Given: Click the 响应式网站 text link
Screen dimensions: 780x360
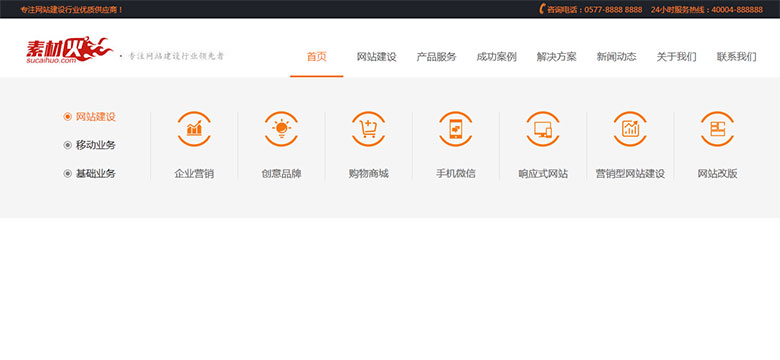Looking at the screenshot, I should [543, 174].
